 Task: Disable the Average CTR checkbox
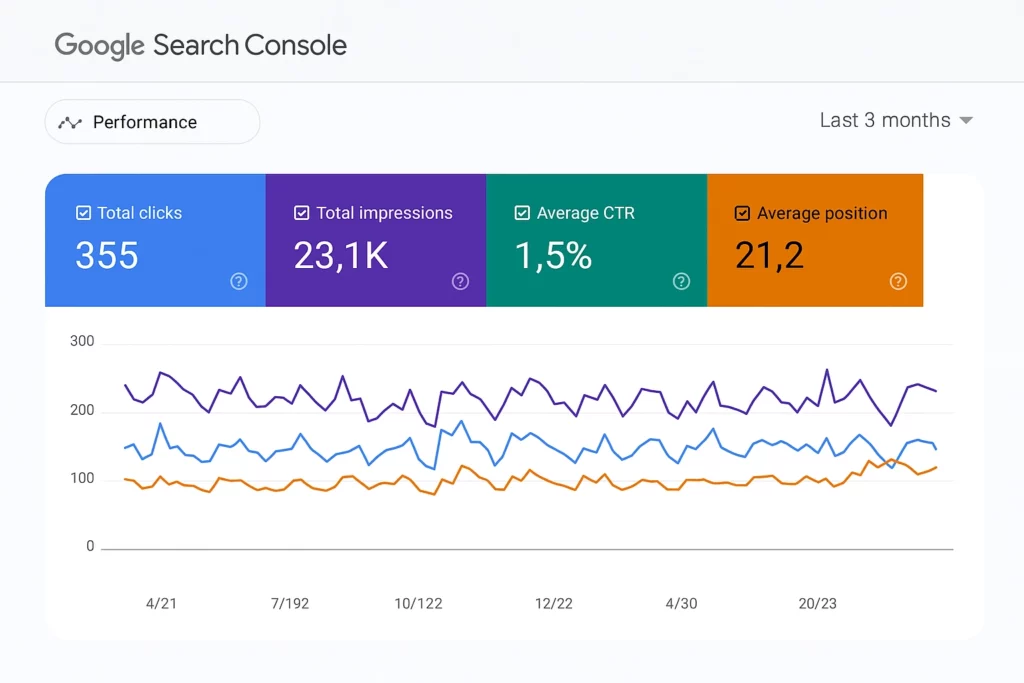522,212
